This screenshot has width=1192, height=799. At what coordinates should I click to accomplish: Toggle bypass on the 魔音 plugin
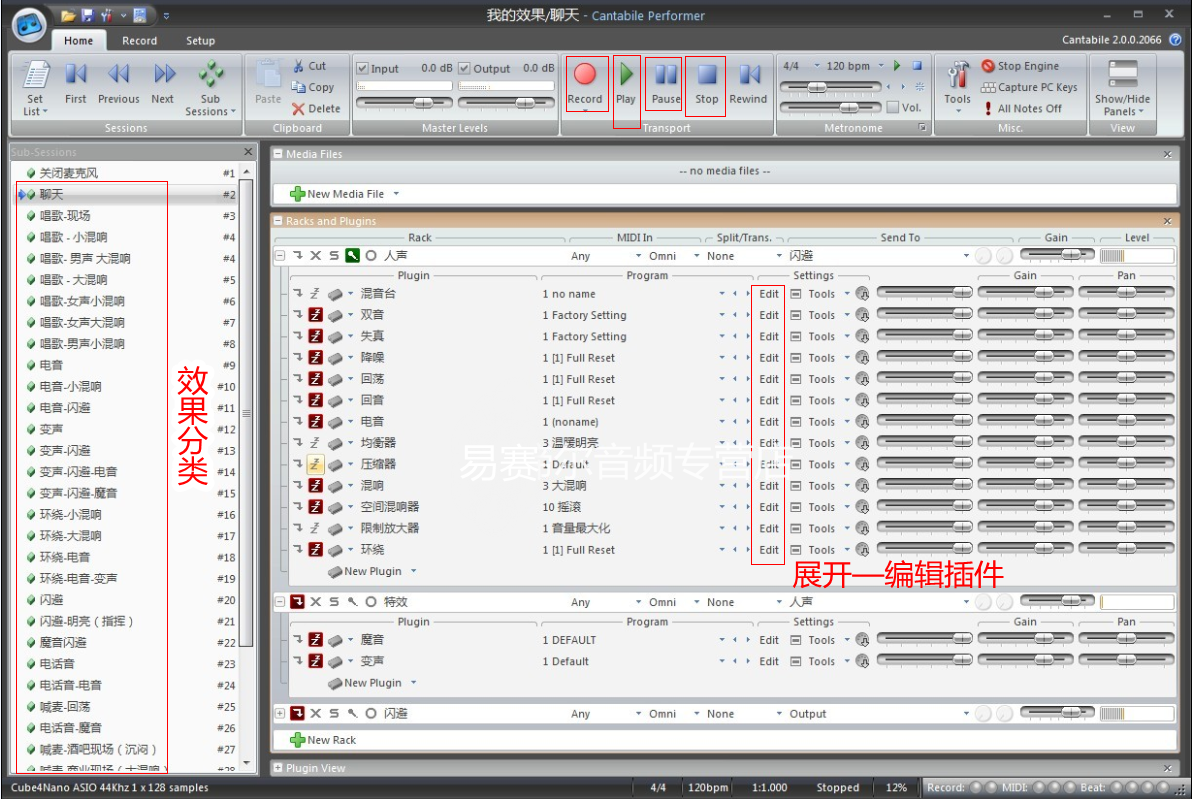315,640
